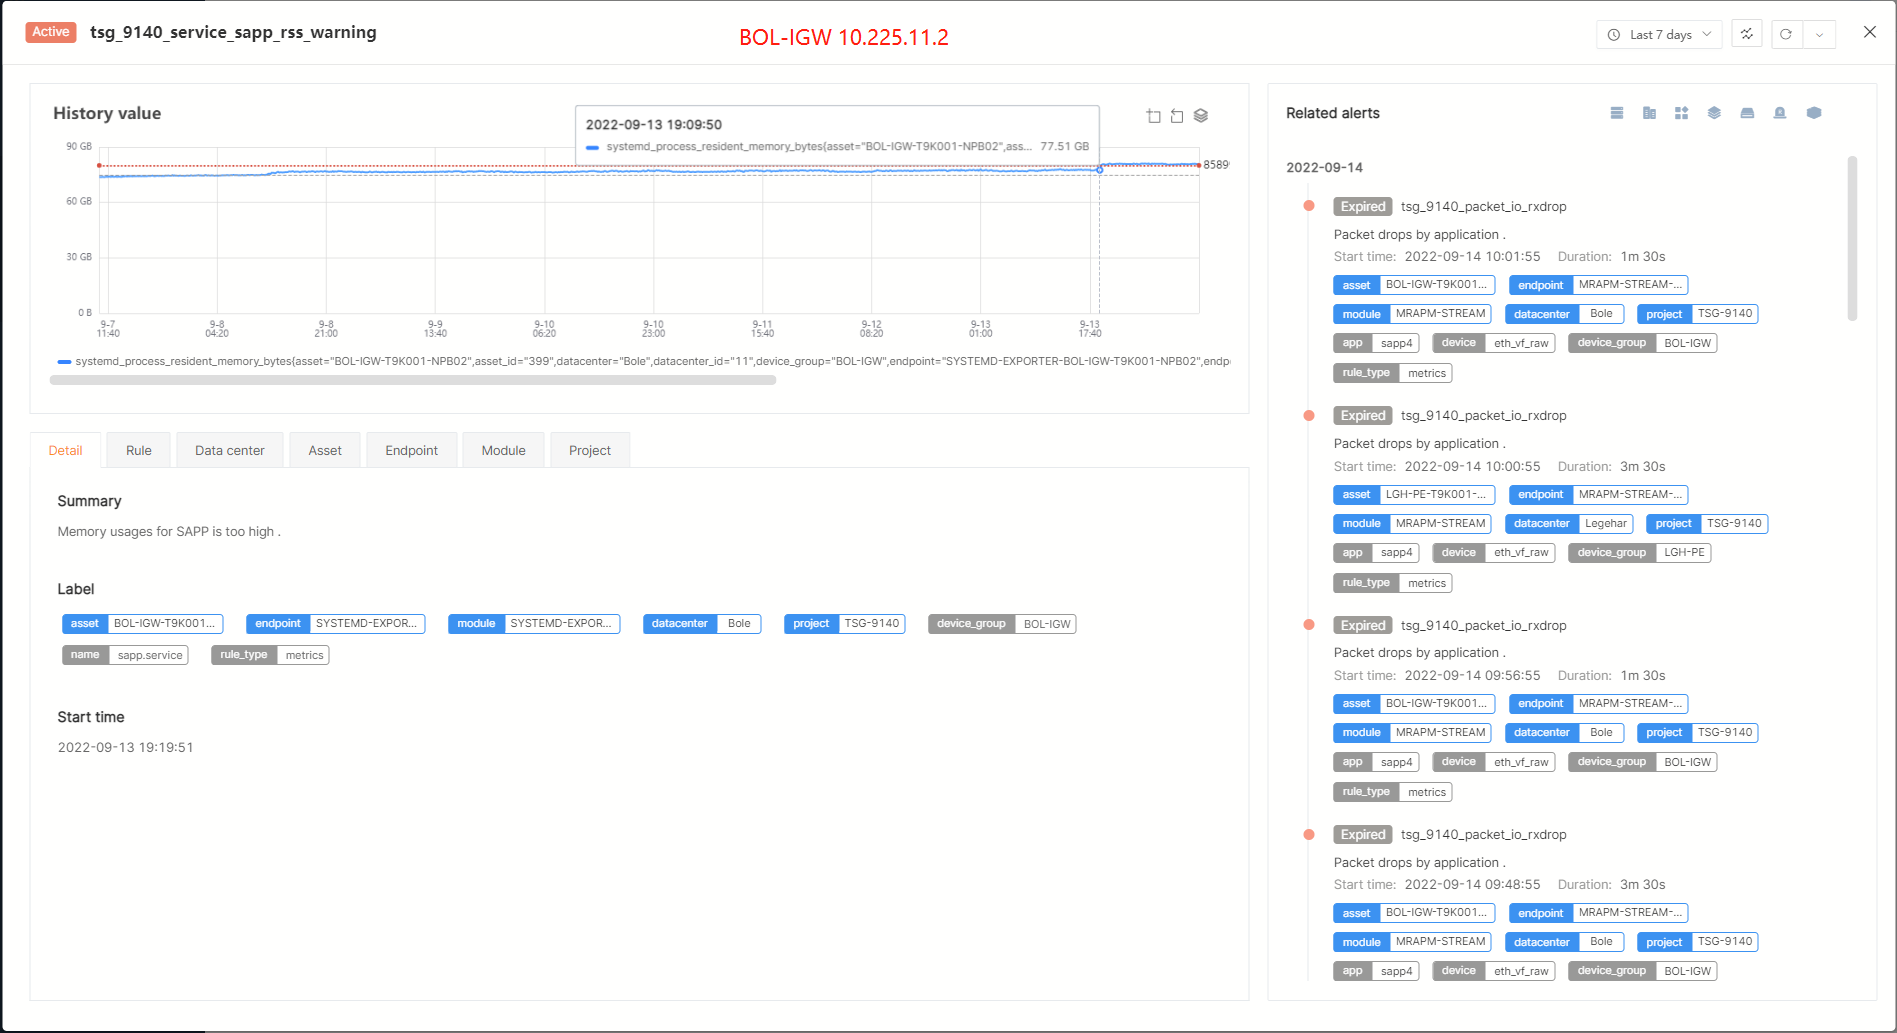Click the stacked layers icon in History value
This screenshot has height=1033, width=1897.
click(x=1201, y=116)
